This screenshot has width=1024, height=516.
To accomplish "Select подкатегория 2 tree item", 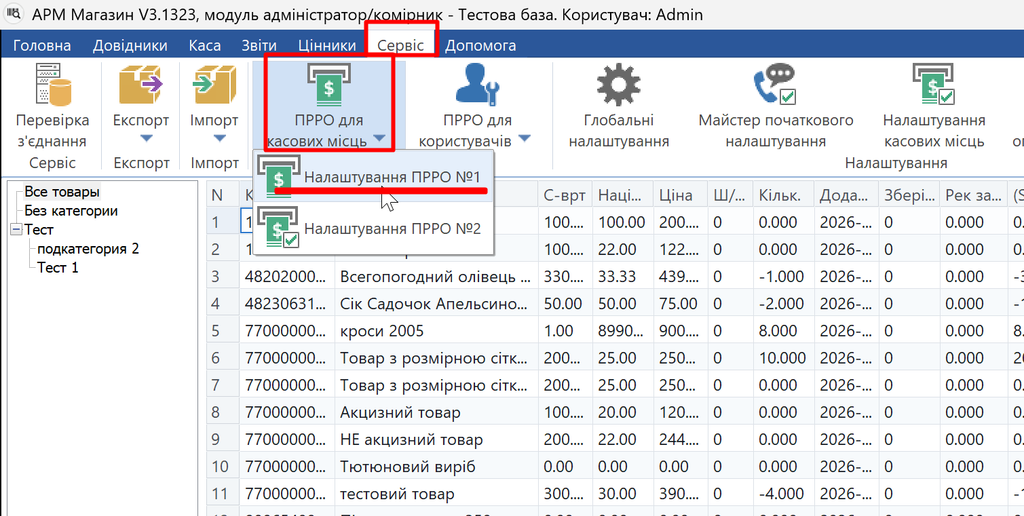I will coord(88,249).
